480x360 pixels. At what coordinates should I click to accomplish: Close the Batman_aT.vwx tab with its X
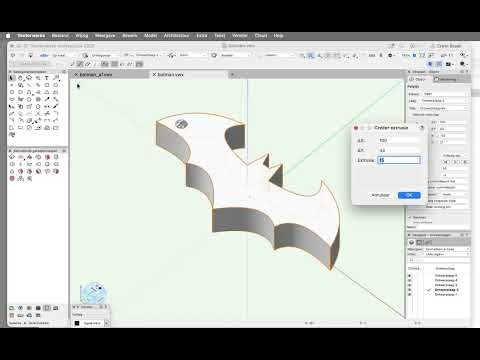(x=76, y=75)
